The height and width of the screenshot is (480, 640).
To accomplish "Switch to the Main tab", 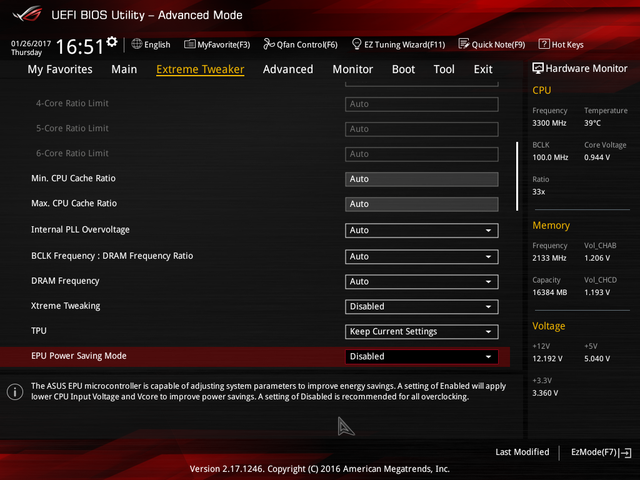I will [124, 69].
